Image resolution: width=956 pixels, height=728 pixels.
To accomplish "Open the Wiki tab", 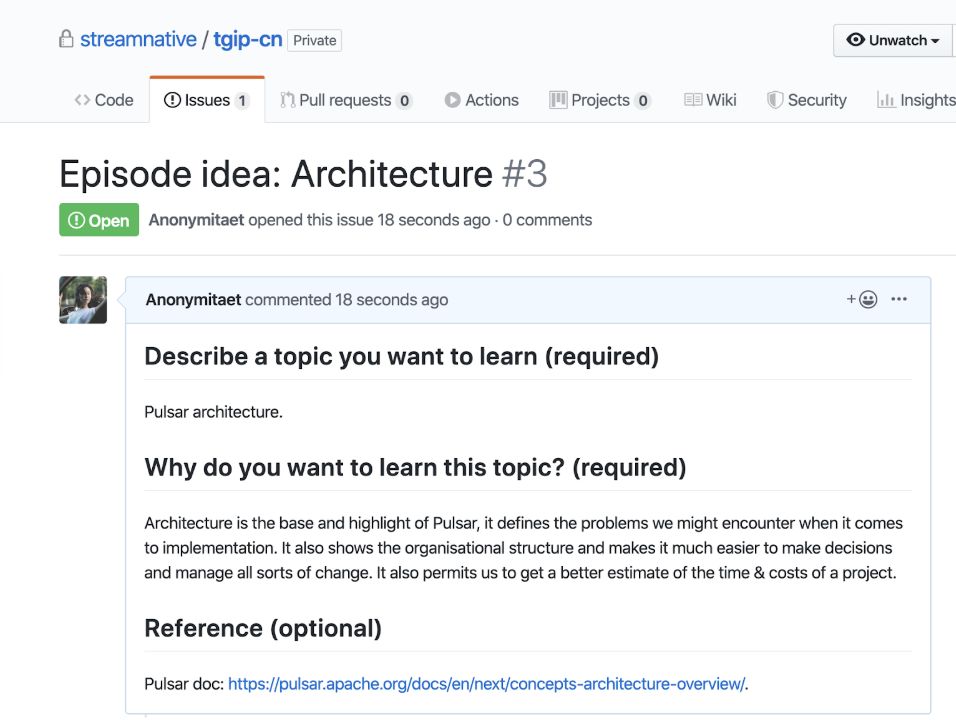I will [710, 100].
